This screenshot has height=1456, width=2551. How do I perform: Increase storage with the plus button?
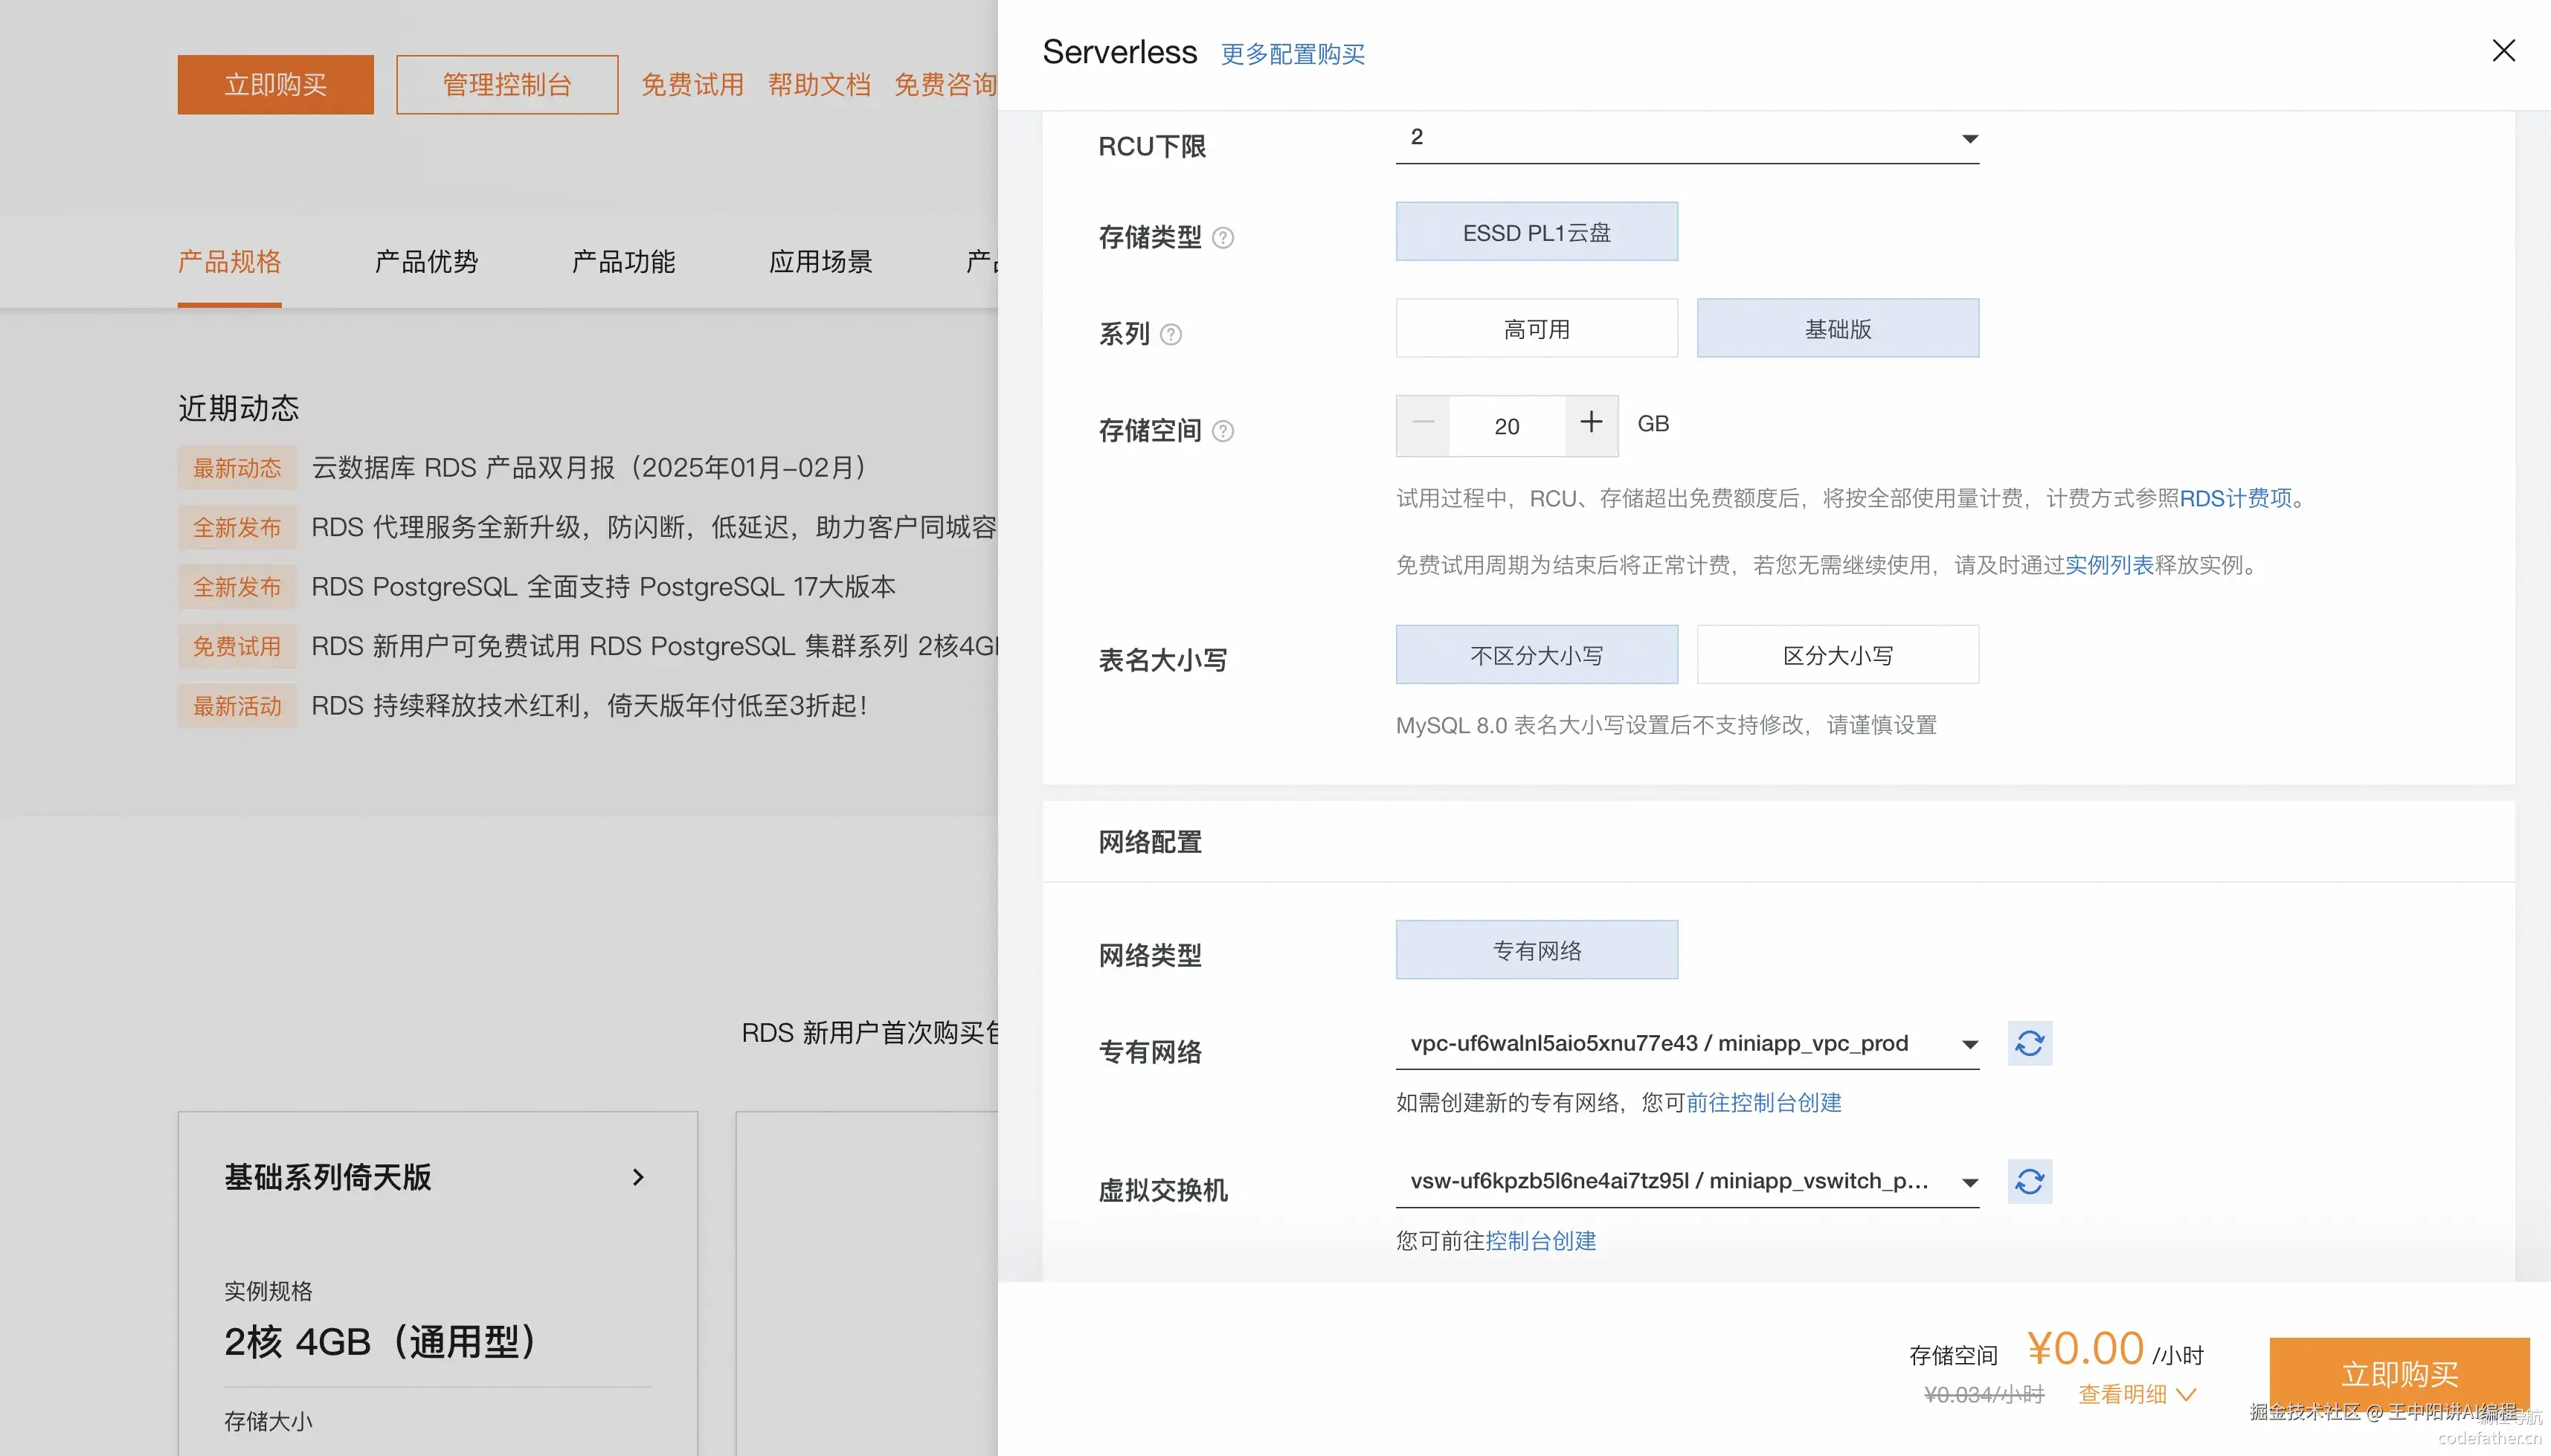[1591, 424]
